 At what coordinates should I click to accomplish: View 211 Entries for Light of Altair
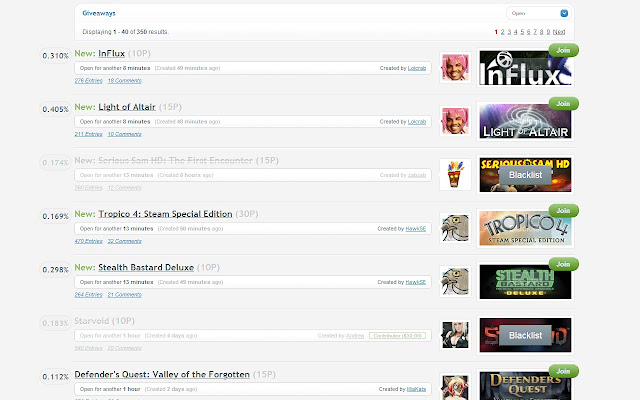point(89,134)
